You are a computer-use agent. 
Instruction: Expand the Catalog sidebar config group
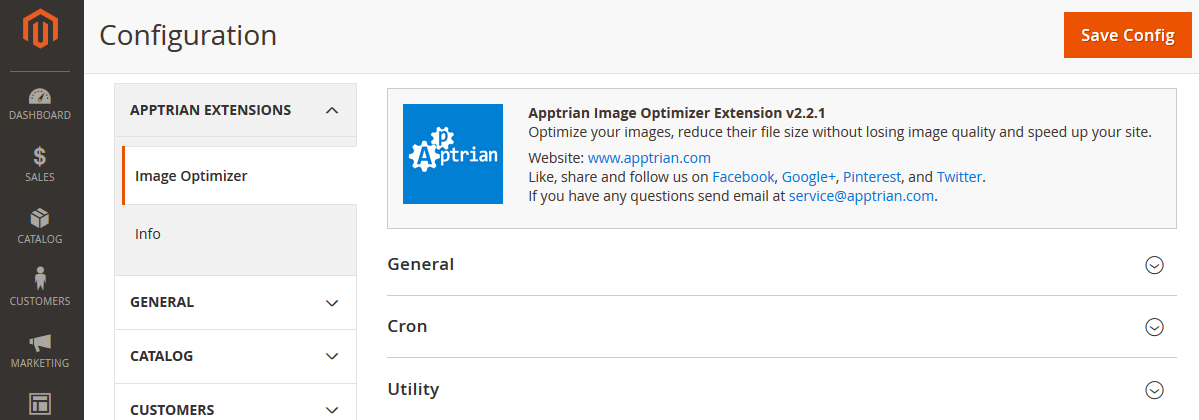[x=332, y=356]
